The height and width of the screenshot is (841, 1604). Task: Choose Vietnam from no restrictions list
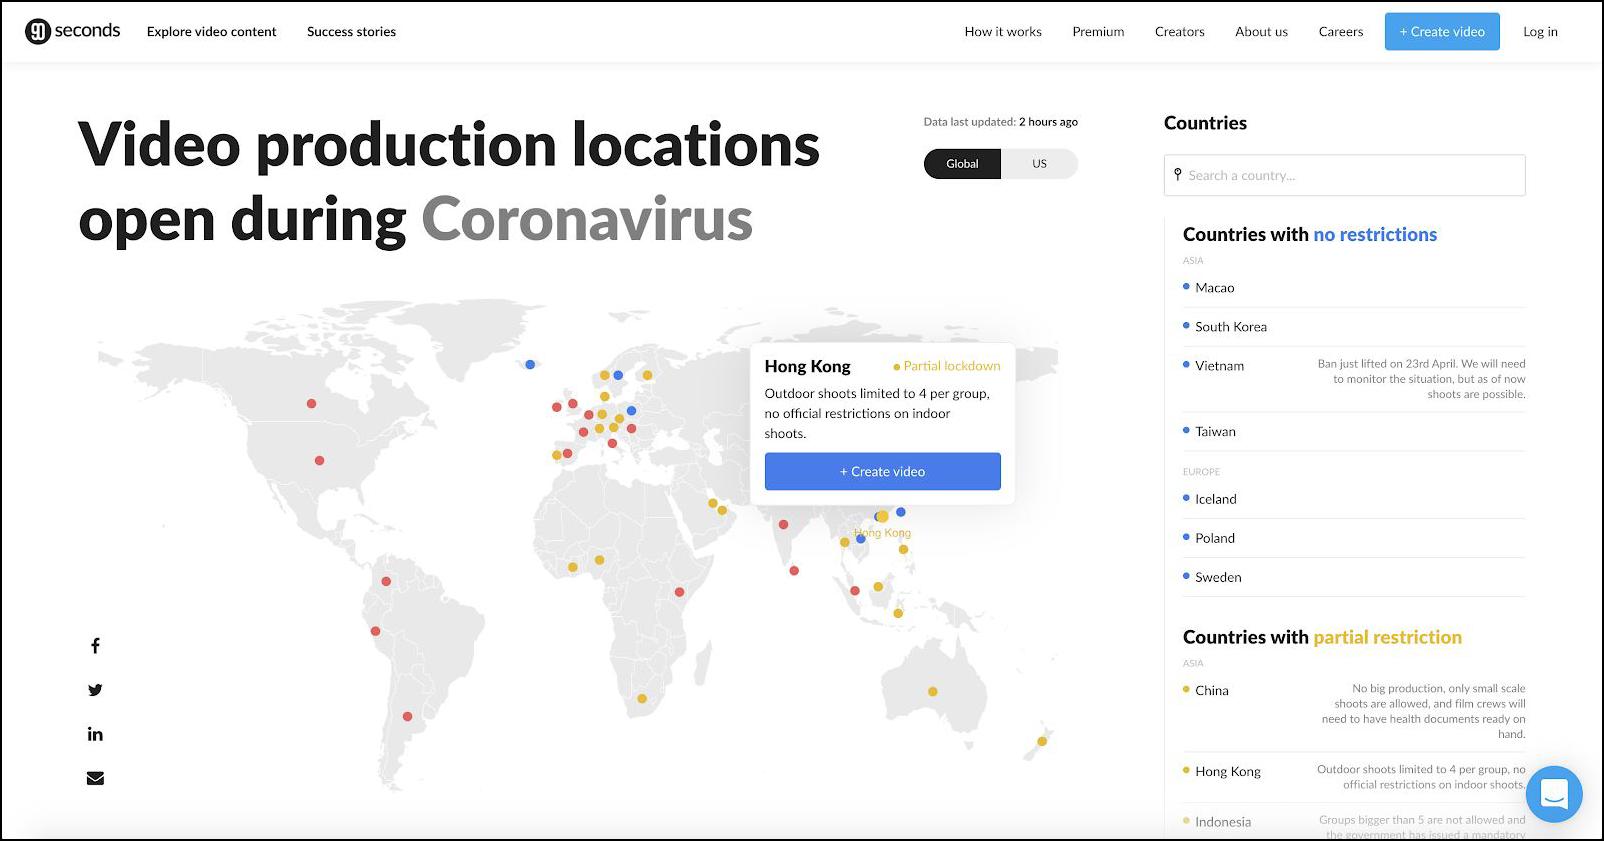click(1219, 366)
